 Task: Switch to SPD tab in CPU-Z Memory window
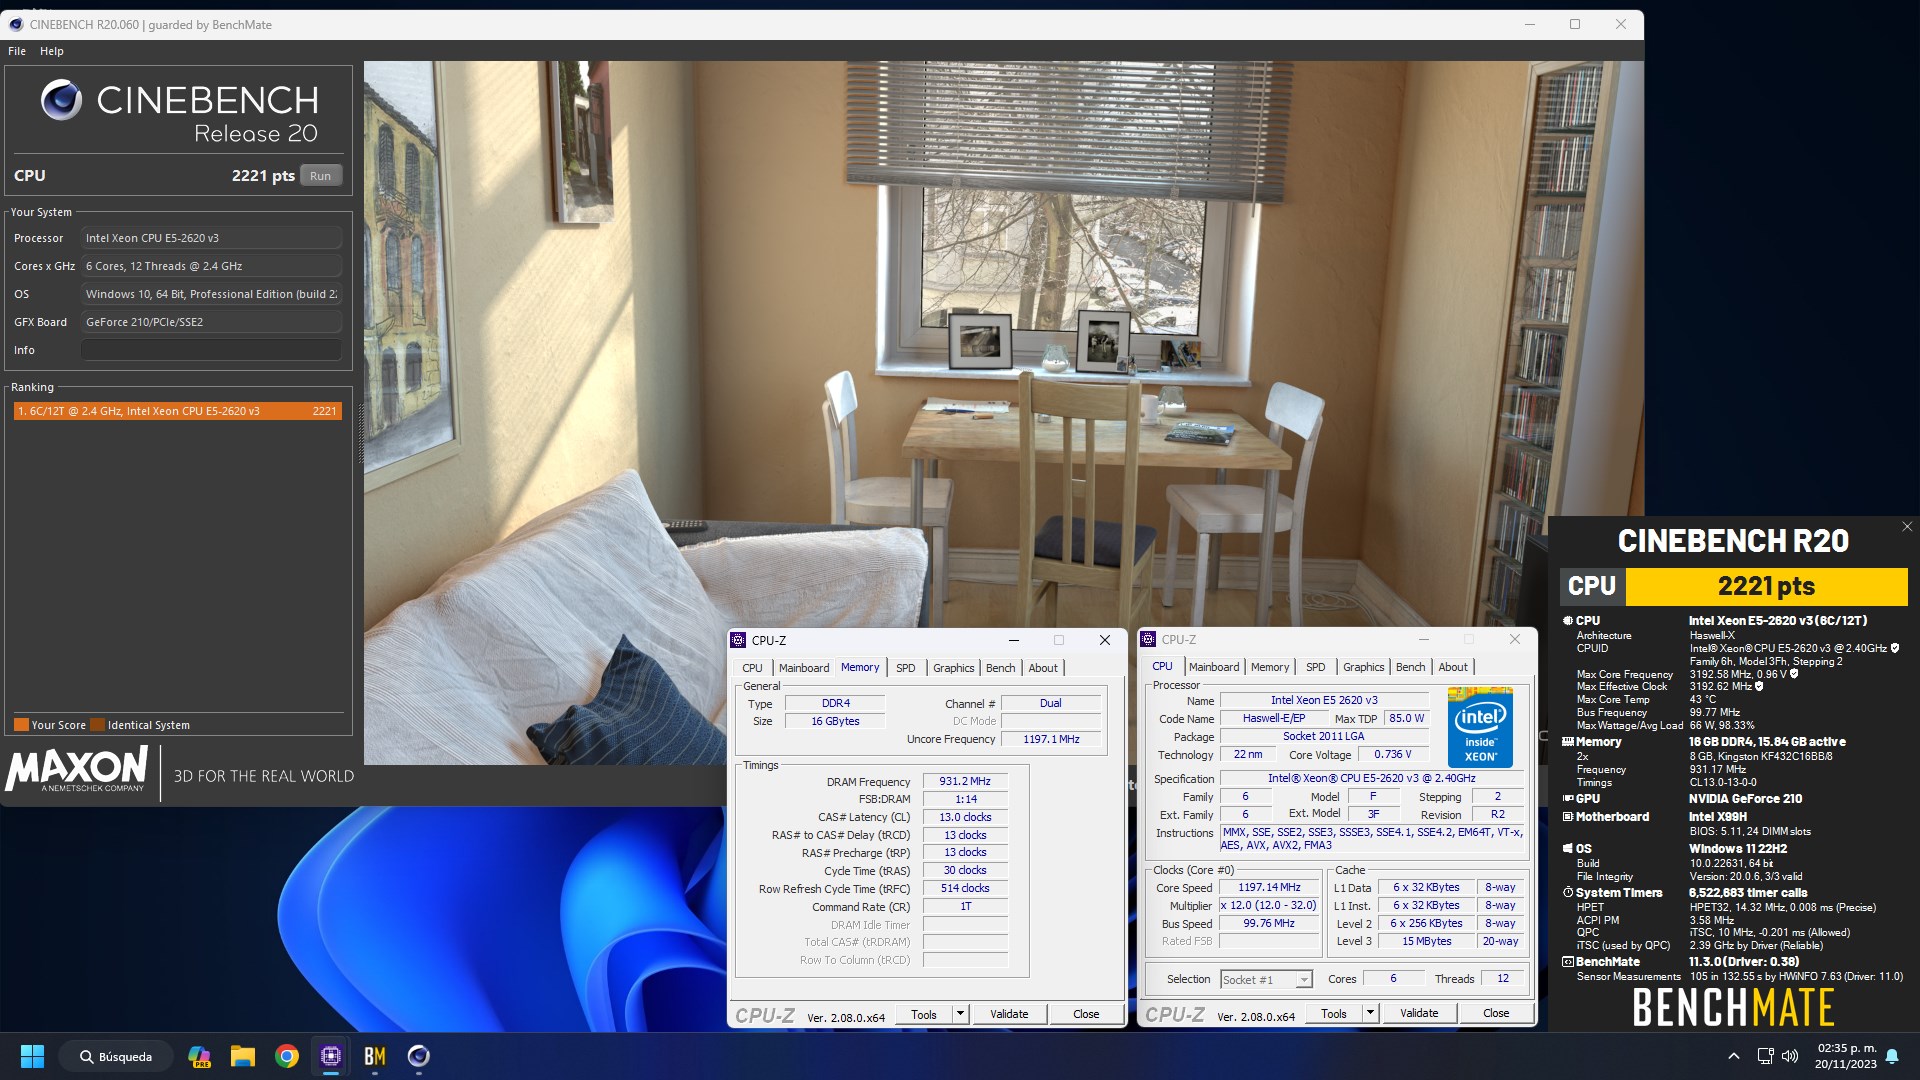905,668
